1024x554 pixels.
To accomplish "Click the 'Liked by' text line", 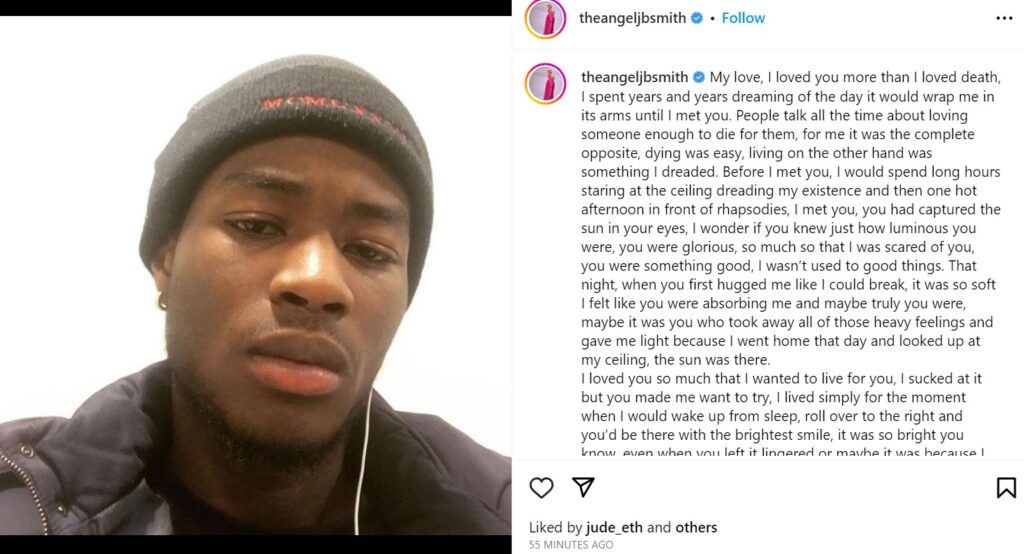I will 623,527.
